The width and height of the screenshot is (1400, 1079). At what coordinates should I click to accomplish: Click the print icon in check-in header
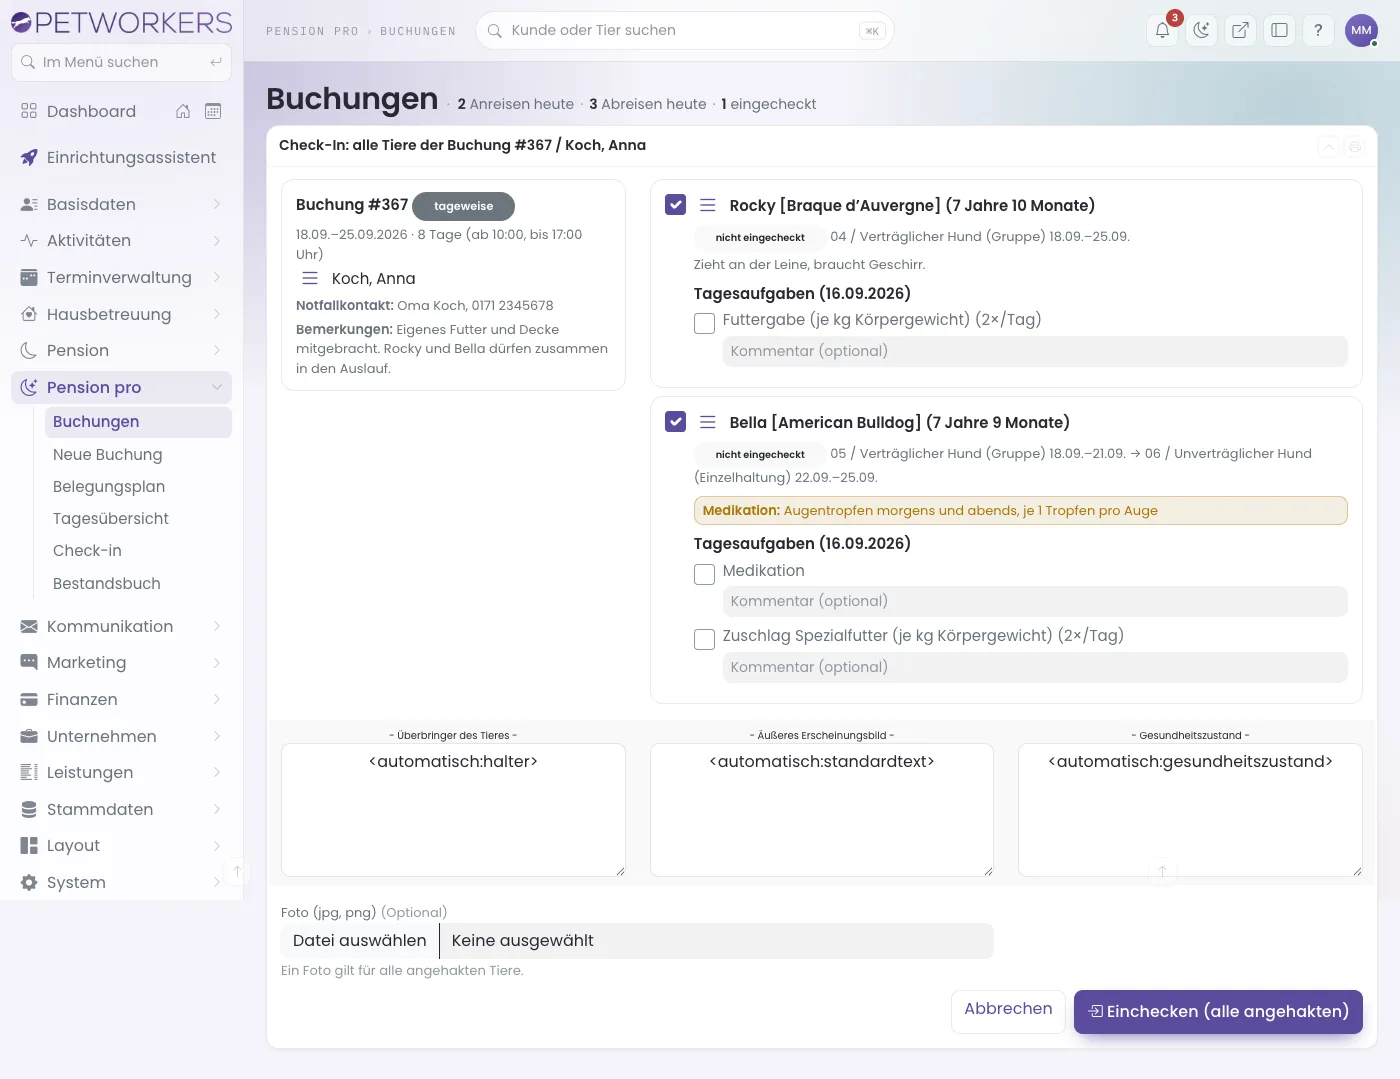pyautogui.click(x=1355, y=147)
